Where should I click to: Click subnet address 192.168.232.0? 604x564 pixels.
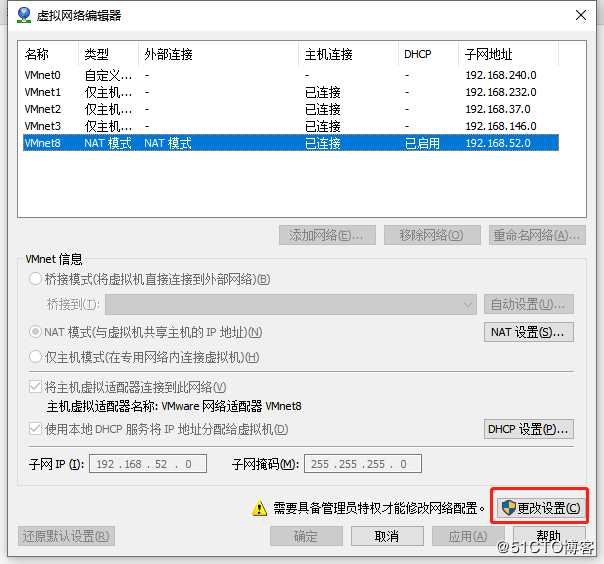tap(501, 92)
